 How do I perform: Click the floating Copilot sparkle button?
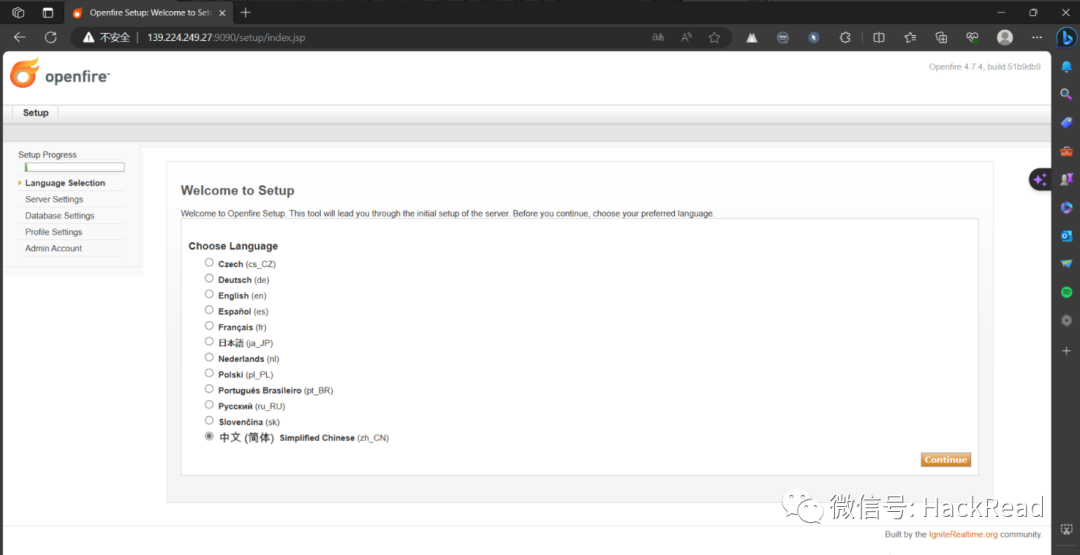(x=1040, y=180)
